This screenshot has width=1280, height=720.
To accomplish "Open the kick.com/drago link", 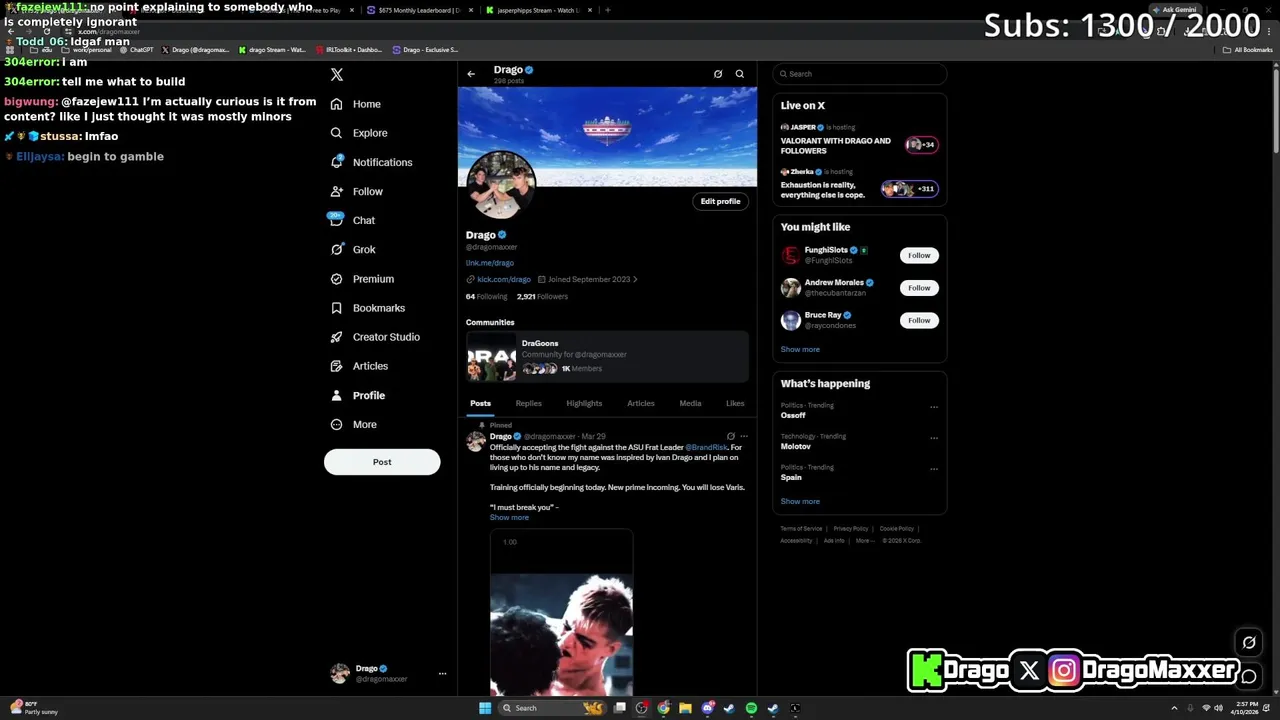I will pyautogui.click(x=504, y=280).
